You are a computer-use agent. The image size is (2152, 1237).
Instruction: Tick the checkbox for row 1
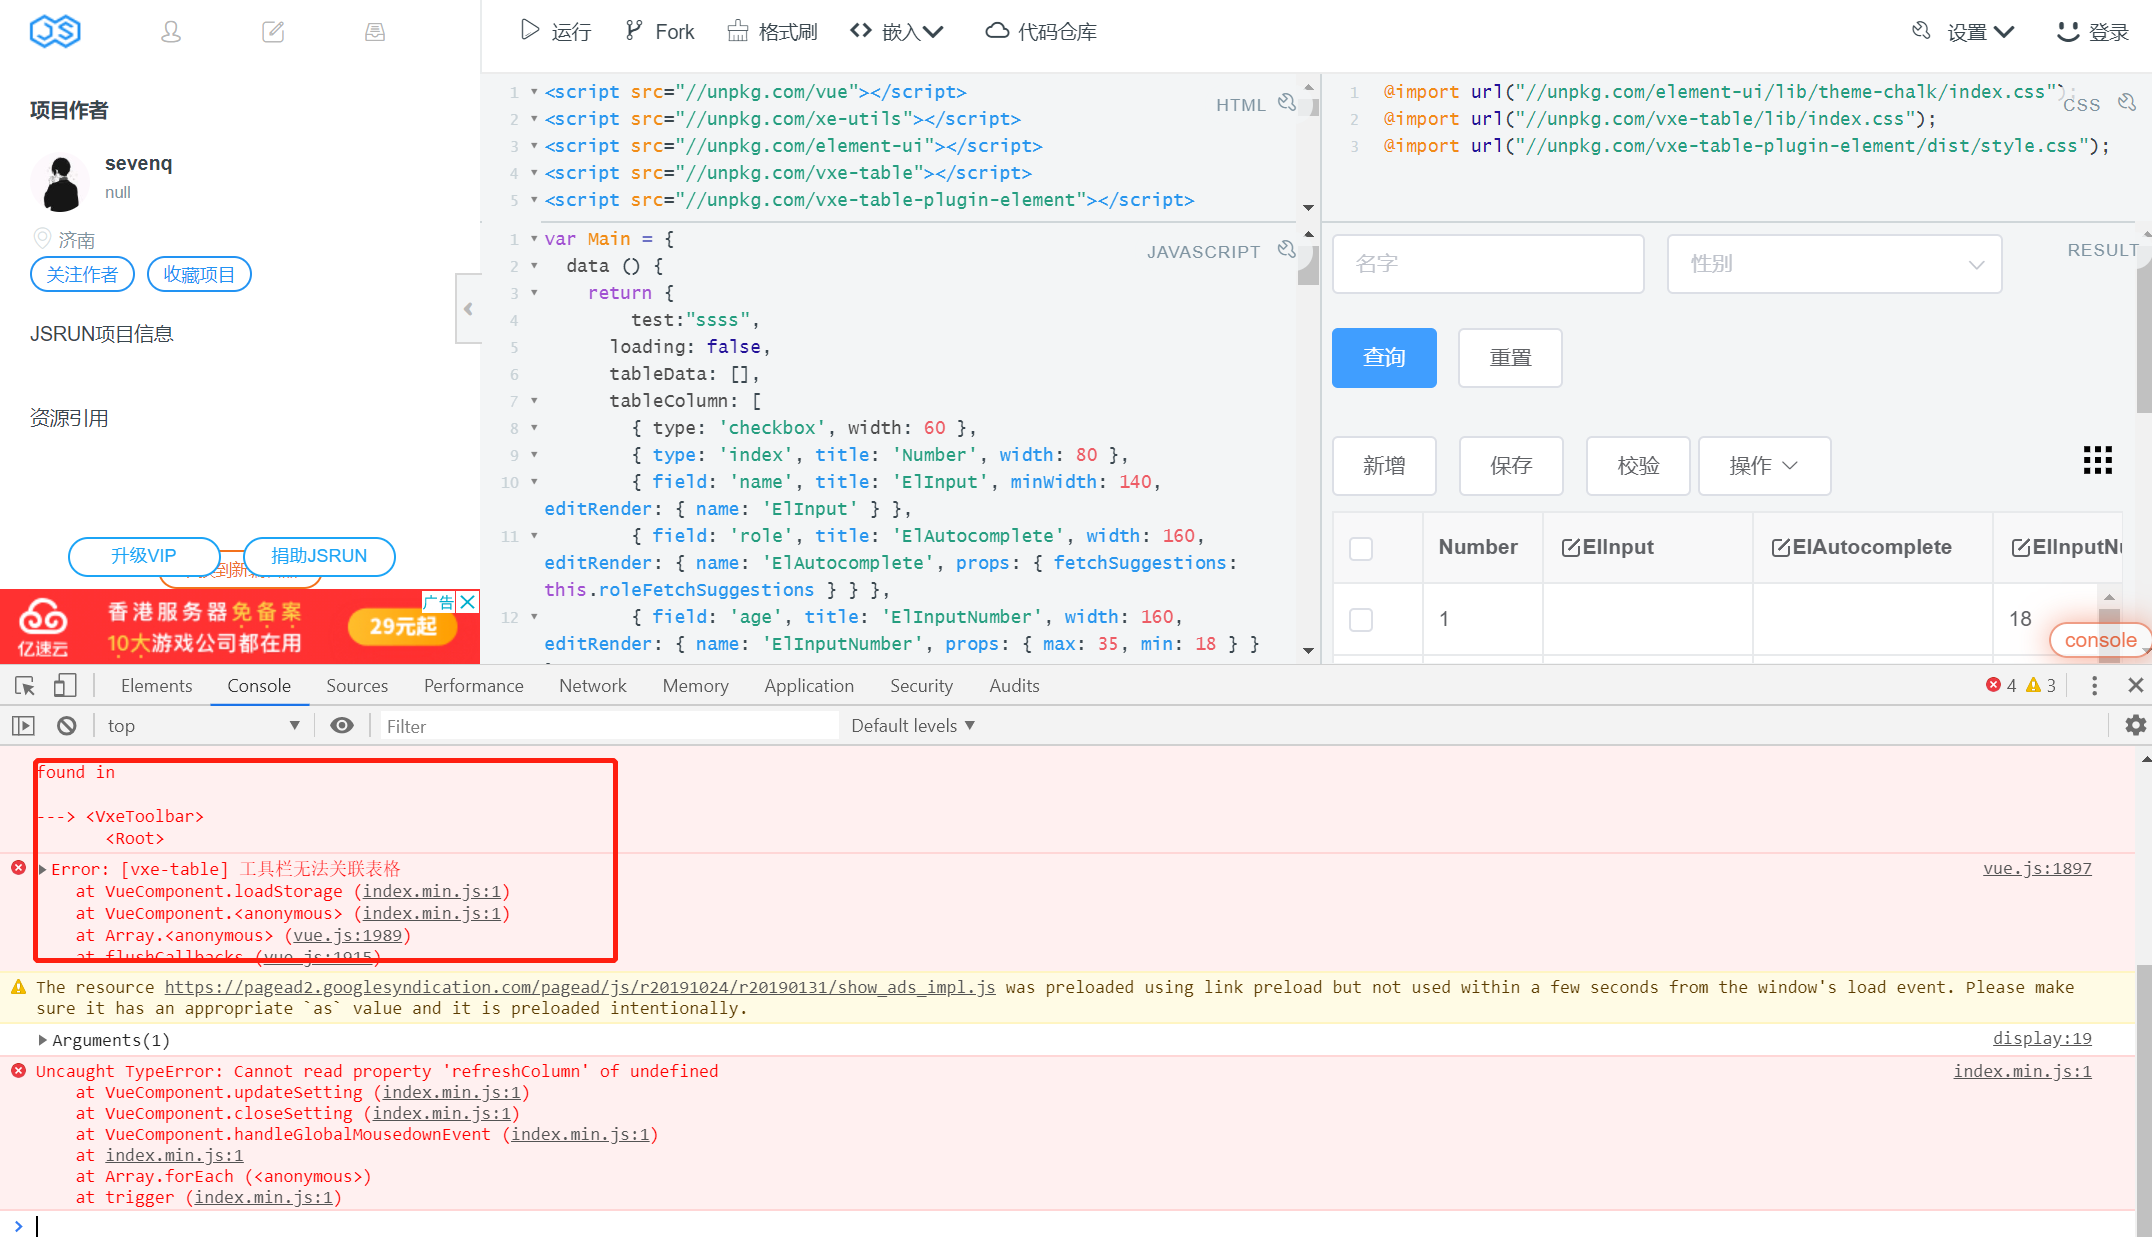[x=1360, y=619]
